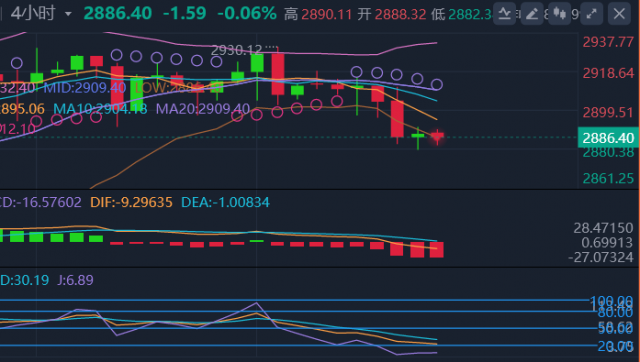Click the last purple SAR circle marker
640x362 pixels.
point(437,85)
